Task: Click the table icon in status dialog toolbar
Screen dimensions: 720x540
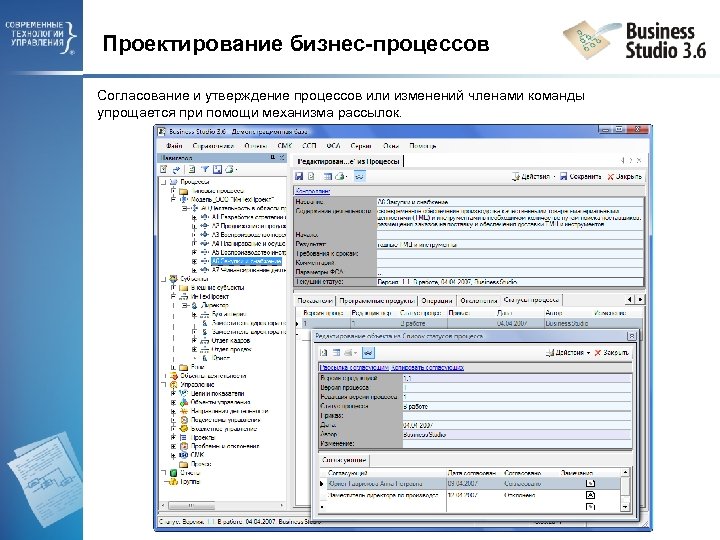Action: [336, 353]
